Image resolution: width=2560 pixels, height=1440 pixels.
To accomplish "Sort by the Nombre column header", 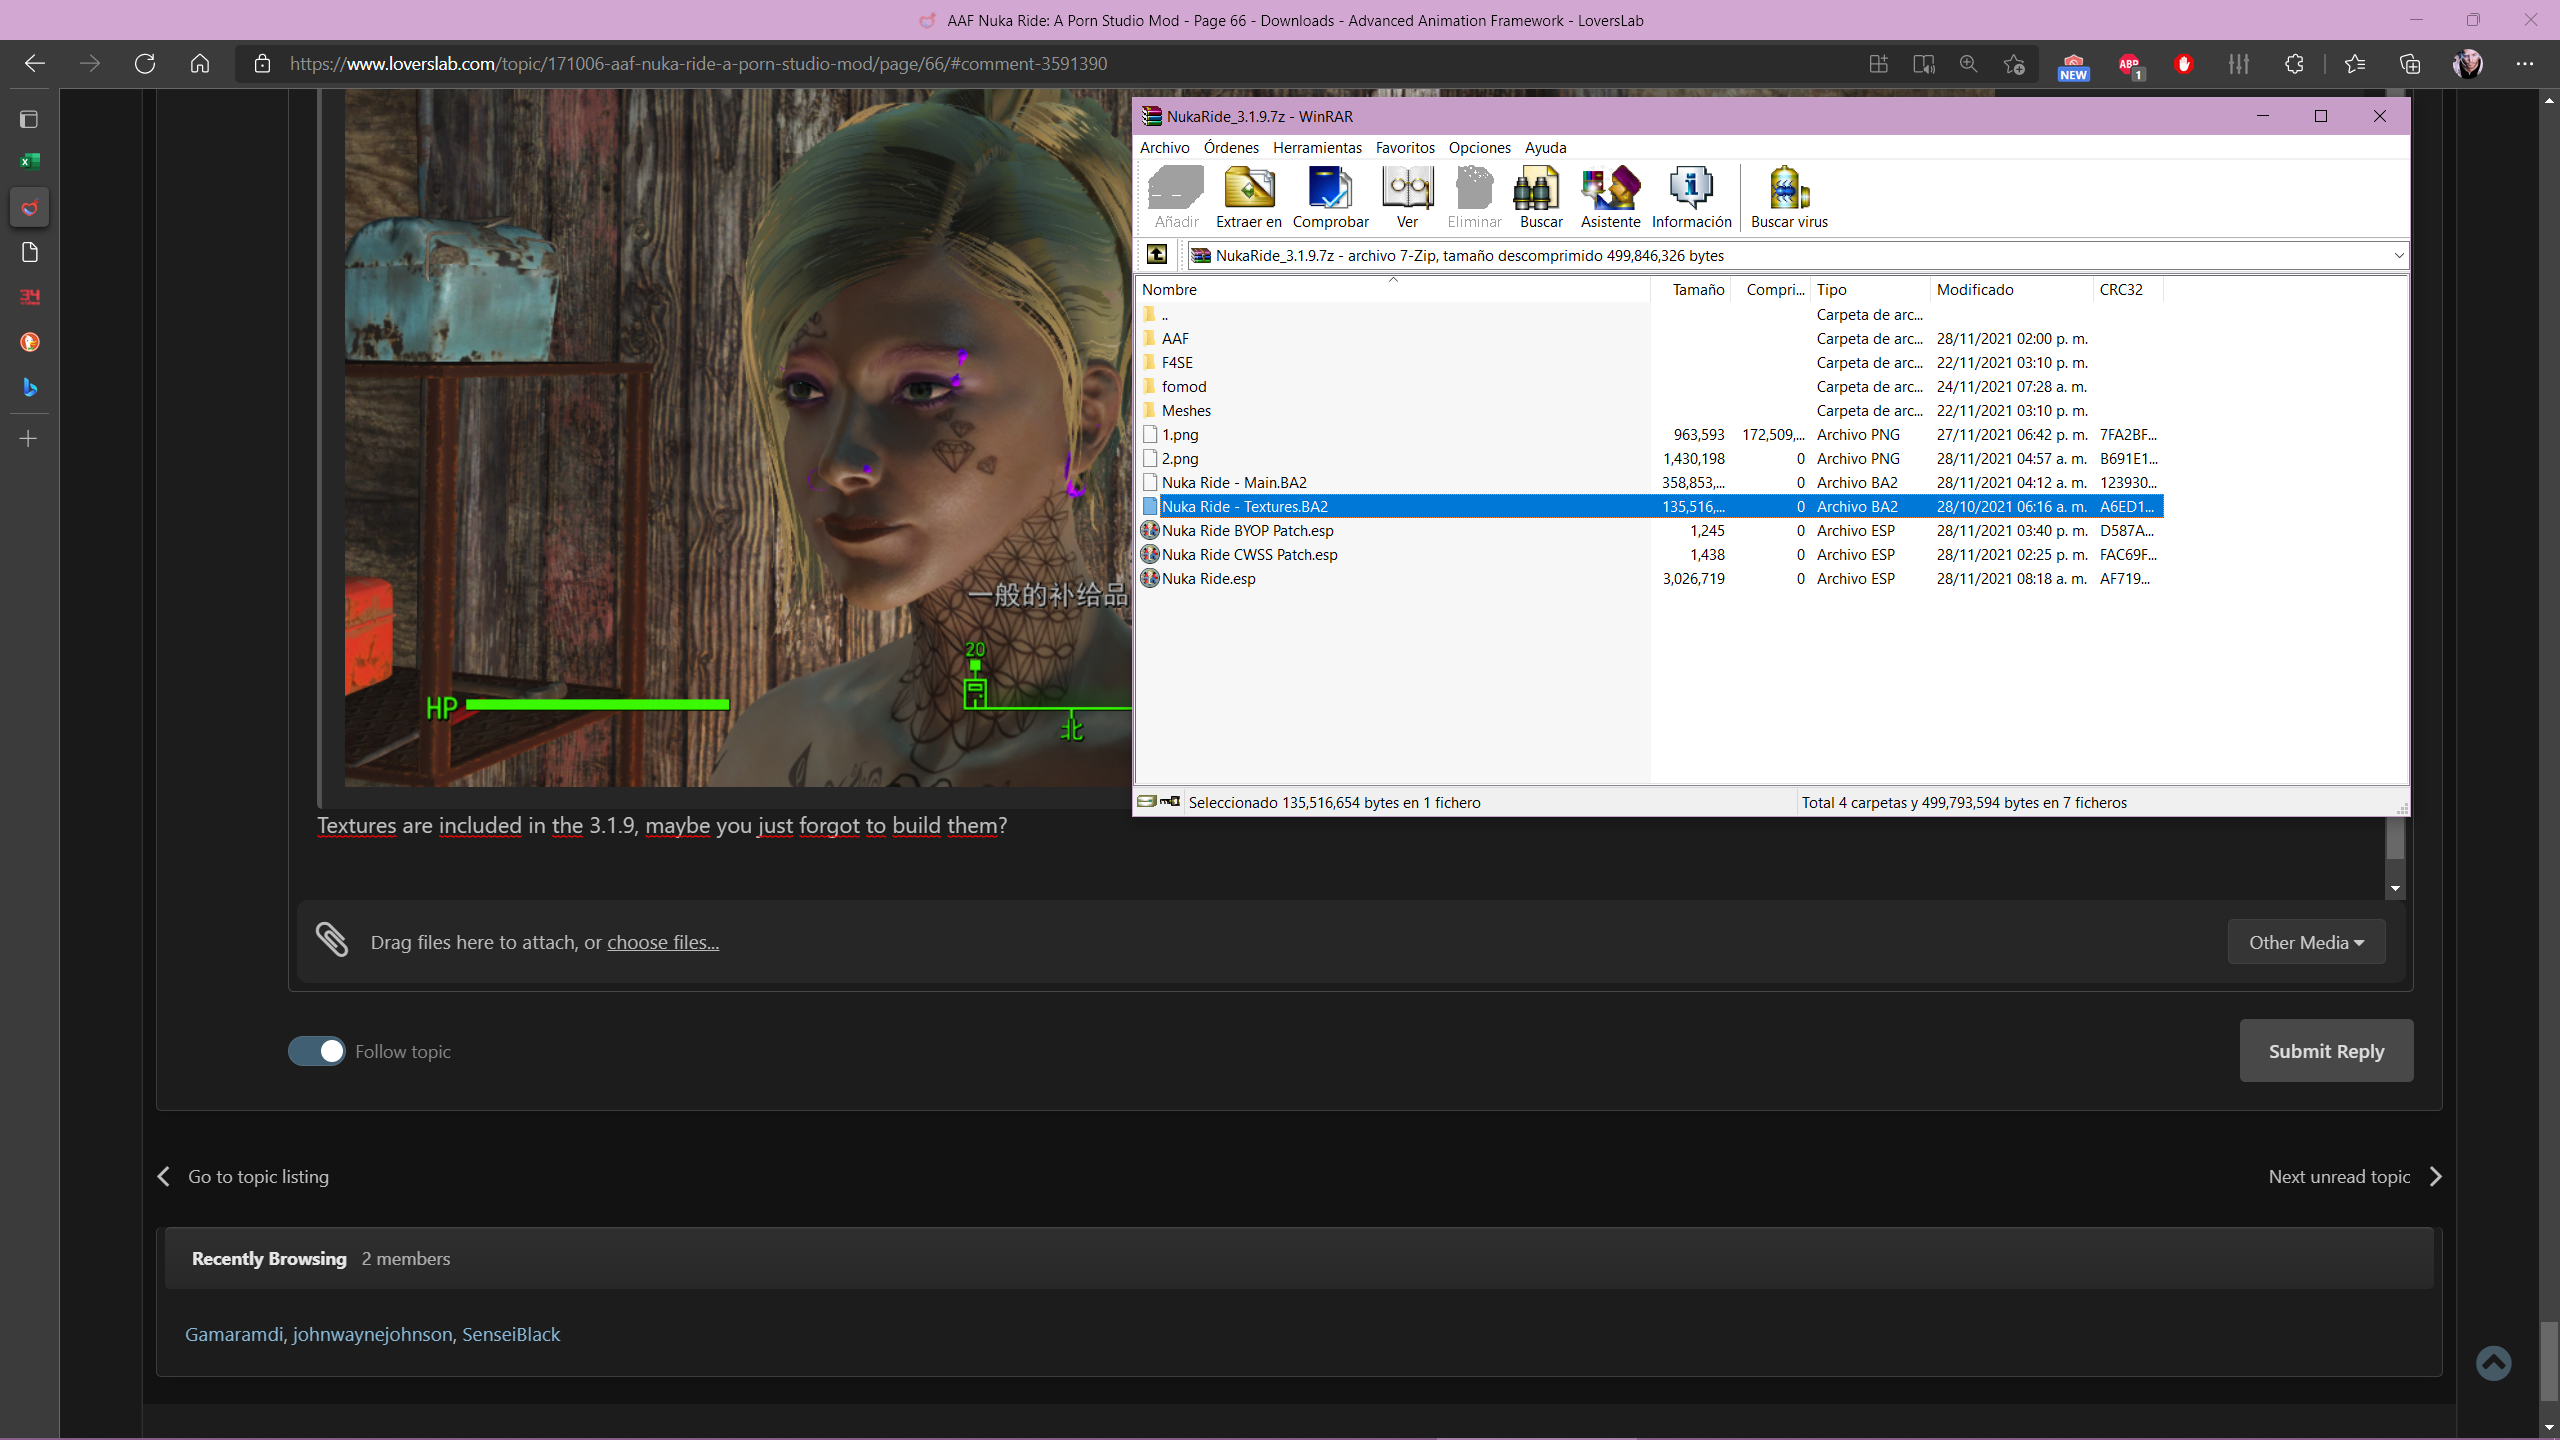I will (1392, 289).
